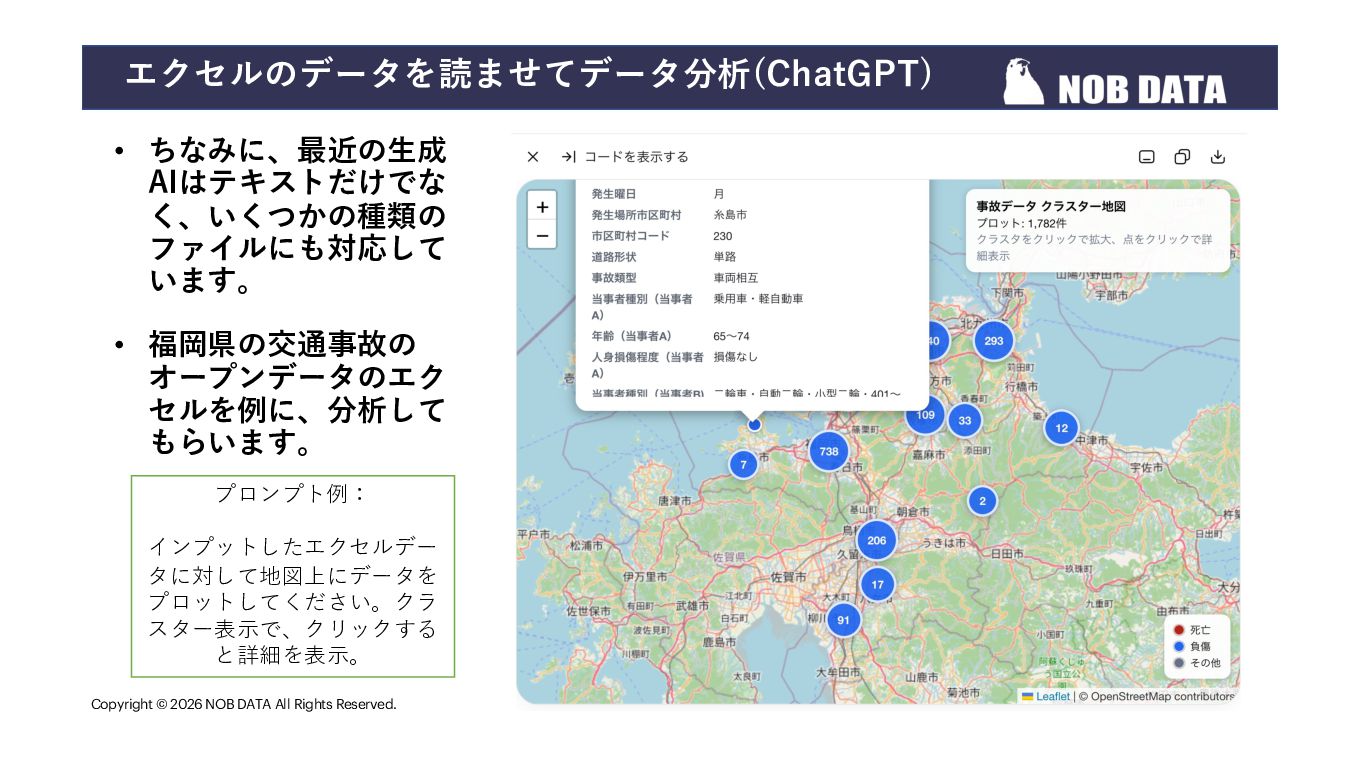
Task: Click the arrow icon beside コードを表示する
Action: point(568,157)
